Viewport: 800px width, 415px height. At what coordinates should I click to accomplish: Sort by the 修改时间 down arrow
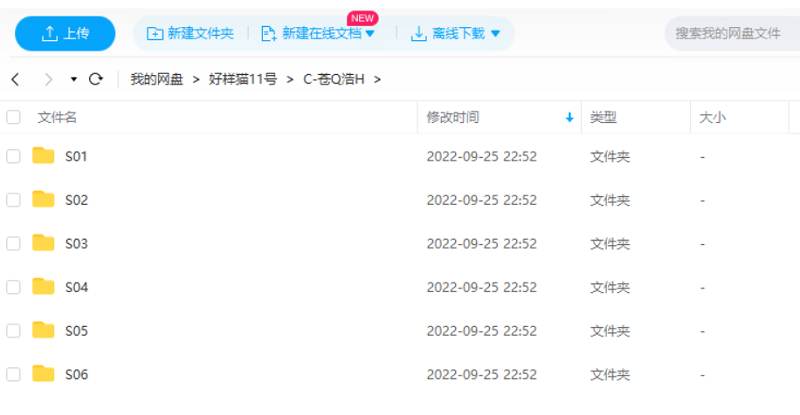pos(569,118)
